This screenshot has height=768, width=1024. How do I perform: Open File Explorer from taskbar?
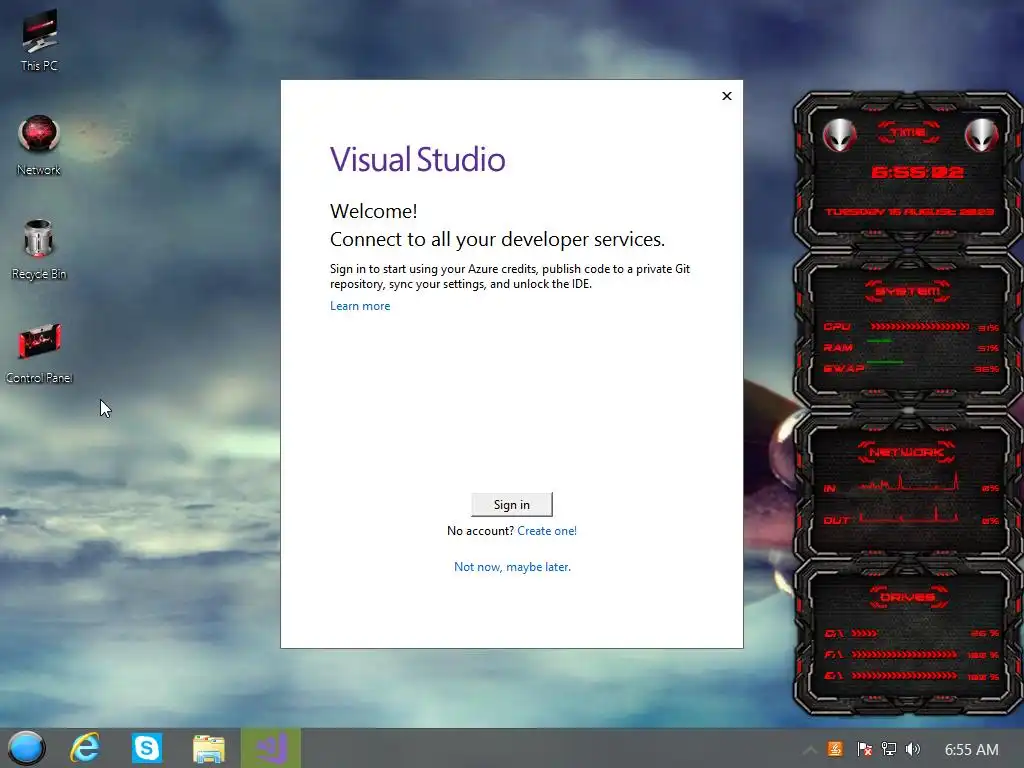(209, 748)
